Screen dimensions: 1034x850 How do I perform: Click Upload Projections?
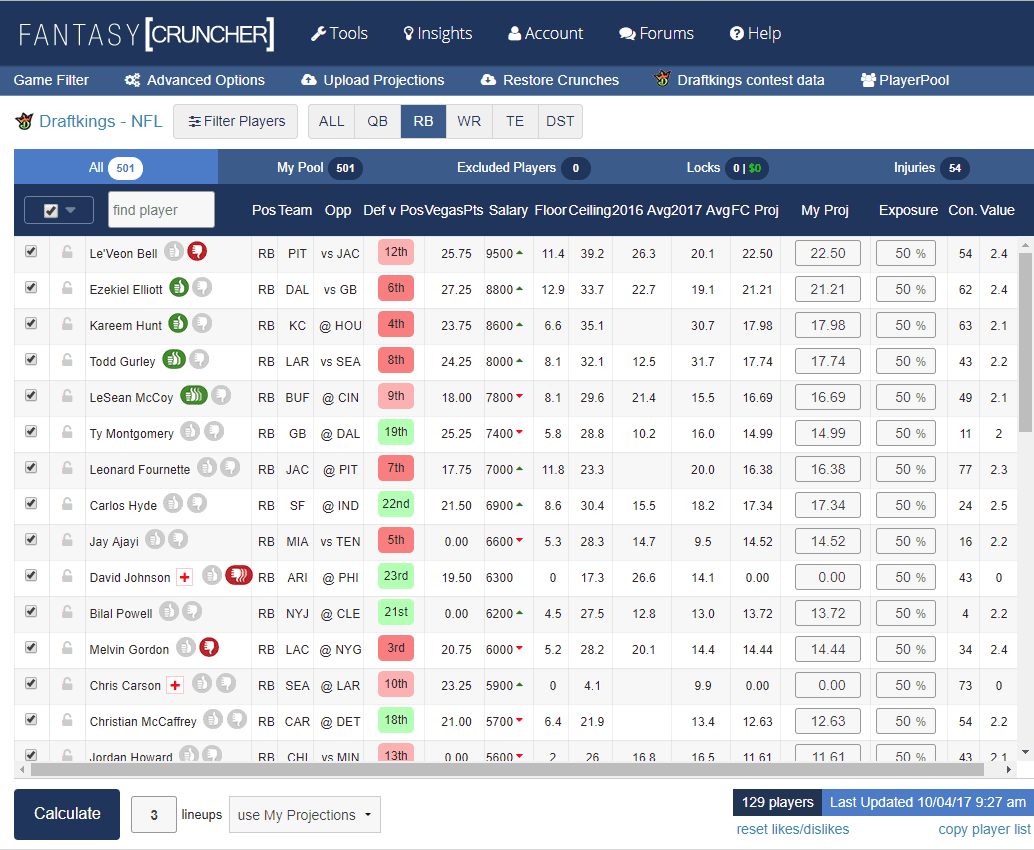[373, 80]
